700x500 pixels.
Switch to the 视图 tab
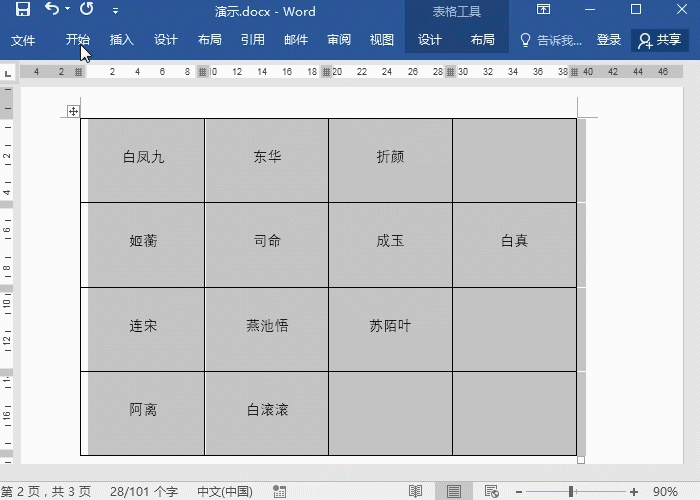click(x=382, y=40)
